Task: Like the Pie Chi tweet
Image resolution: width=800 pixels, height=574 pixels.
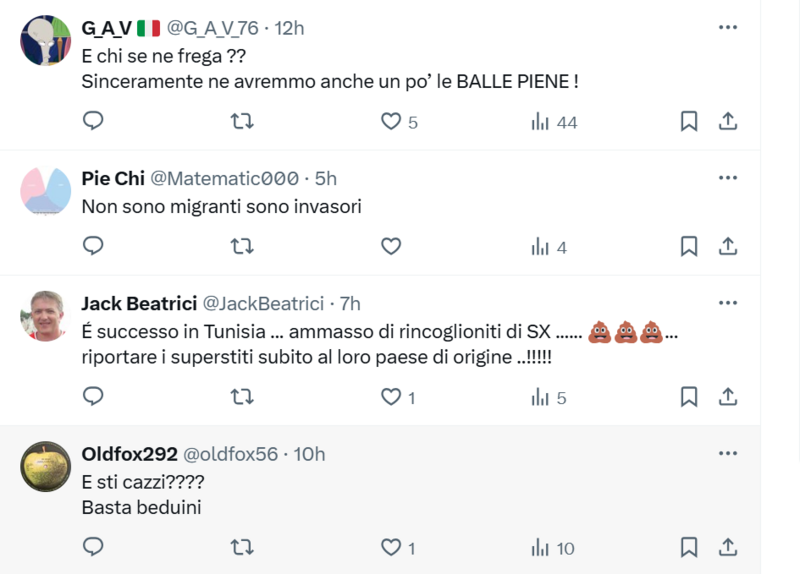Action: (x=391, y=246)
